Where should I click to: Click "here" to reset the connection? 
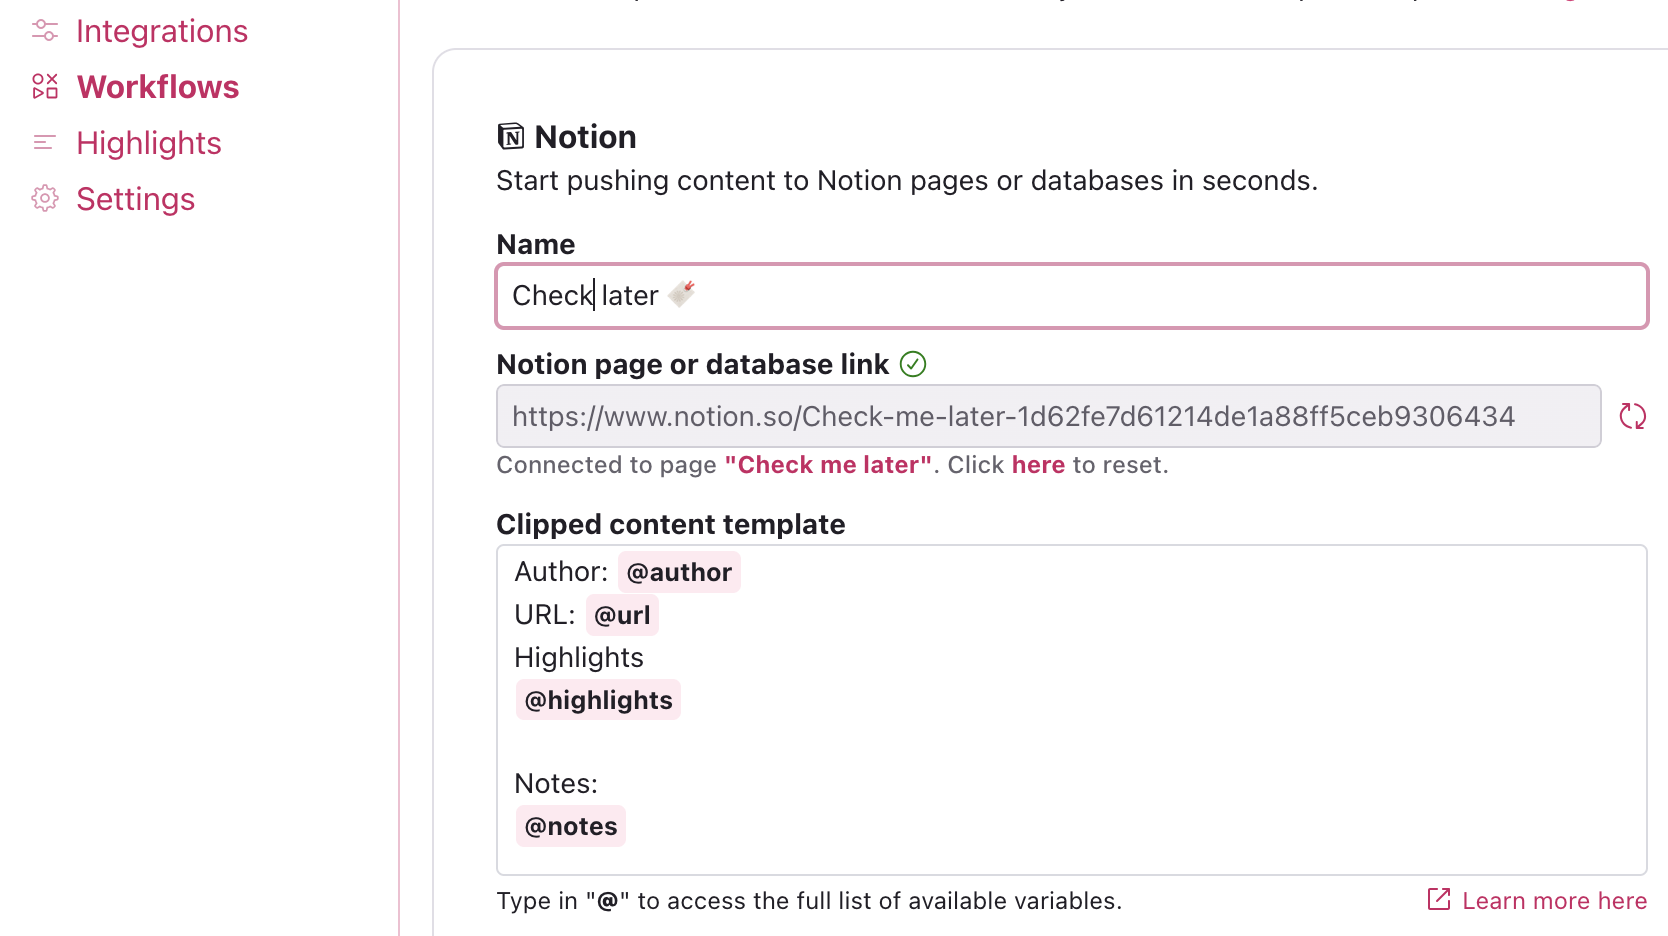coord(1038,465)
